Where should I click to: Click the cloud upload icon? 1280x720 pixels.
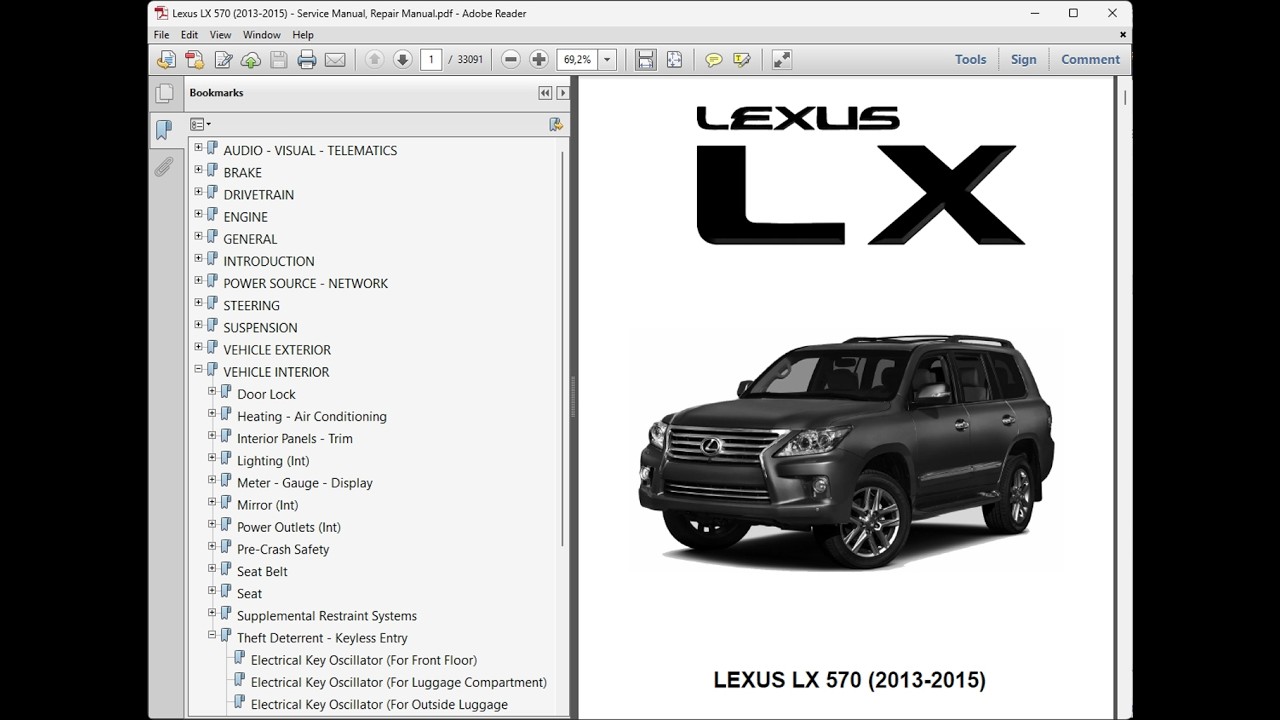tap(251, 60)
